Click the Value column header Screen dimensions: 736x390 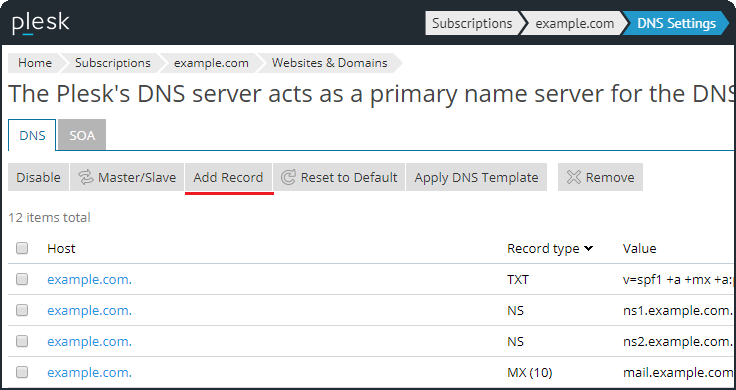[639, 248]
